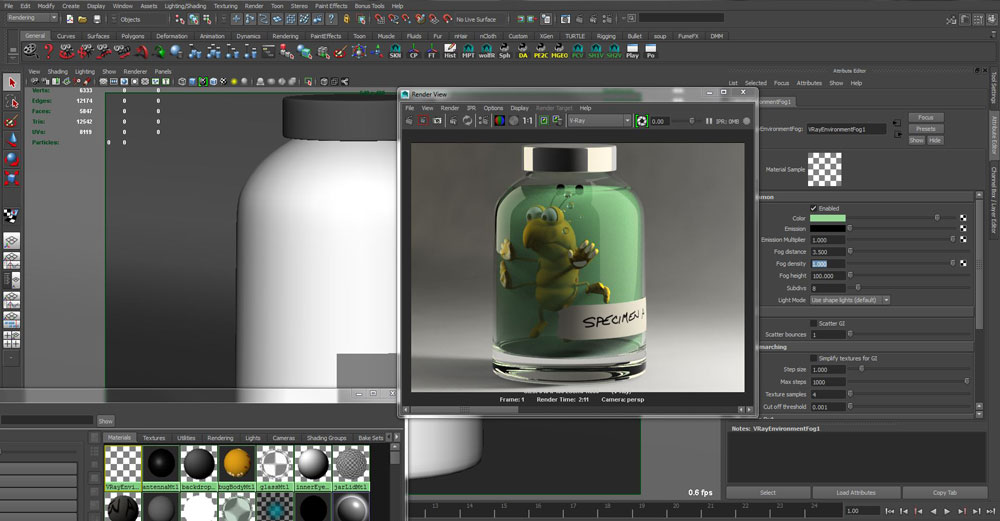Click the Max steps input field
Image resolution: width=1000 pixels, height=521 pixels.
click(827, 382)
